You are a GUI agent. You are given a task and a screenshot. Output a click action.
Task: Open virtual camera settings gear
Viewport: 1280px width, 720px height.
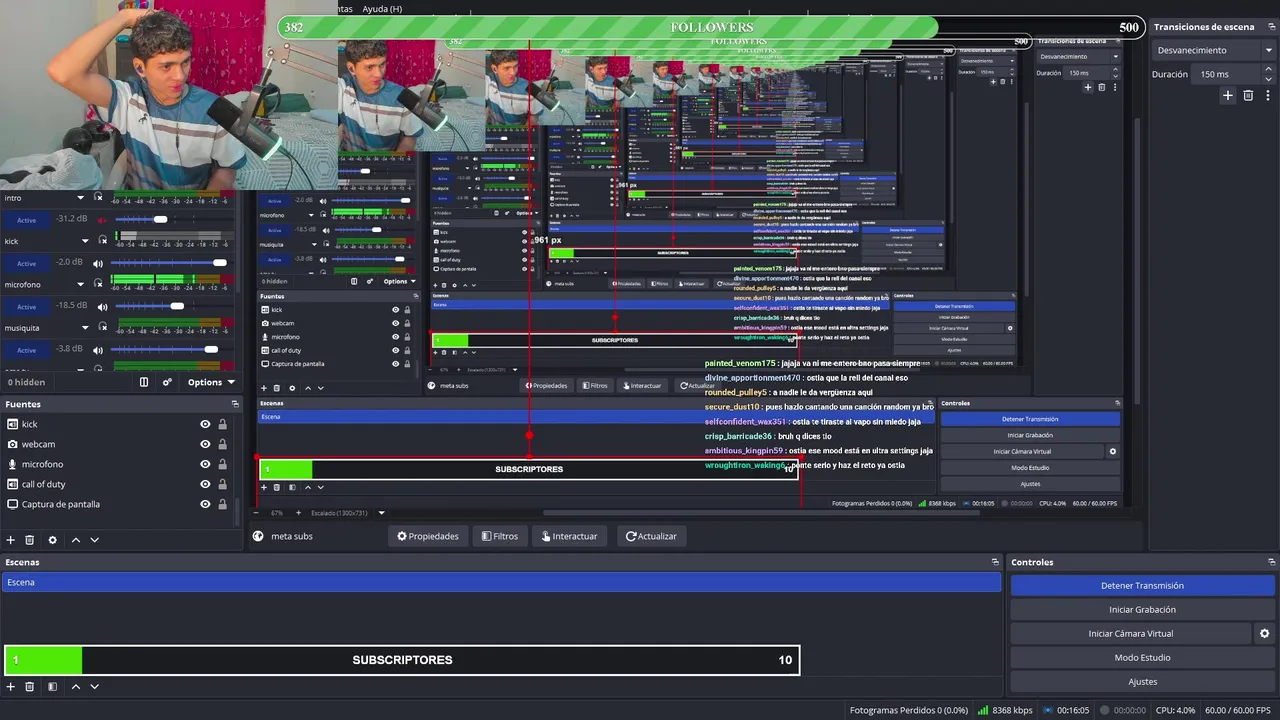point(1264,634)
